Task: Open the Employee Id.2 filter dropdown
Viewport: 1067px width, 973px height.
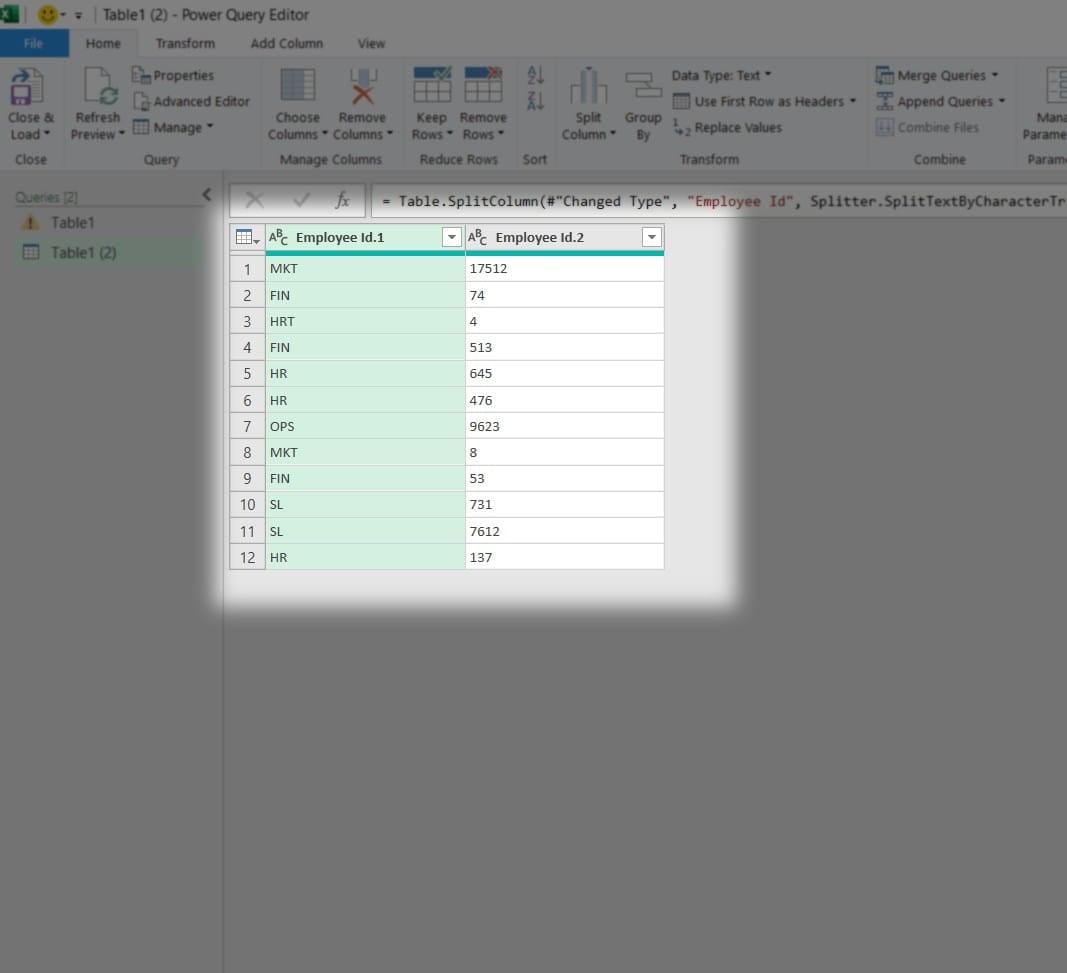Action: click(652, 237)
